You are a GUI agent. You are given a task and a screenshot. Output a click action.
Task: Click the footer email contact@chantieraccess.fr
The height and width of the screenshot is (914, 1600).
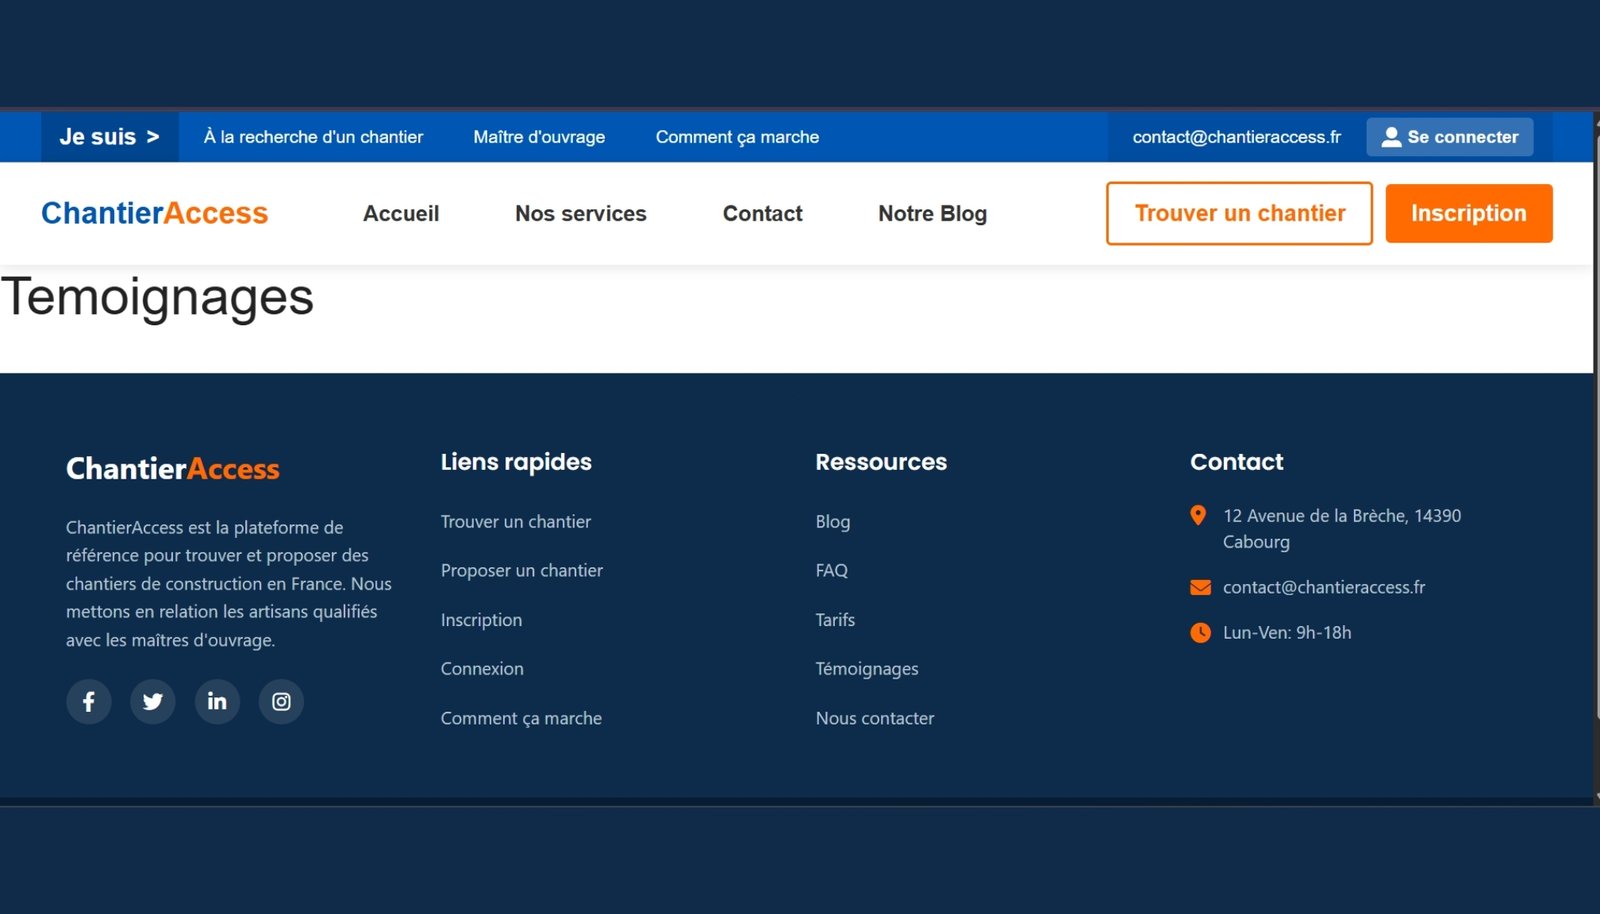click(1324, 588)
